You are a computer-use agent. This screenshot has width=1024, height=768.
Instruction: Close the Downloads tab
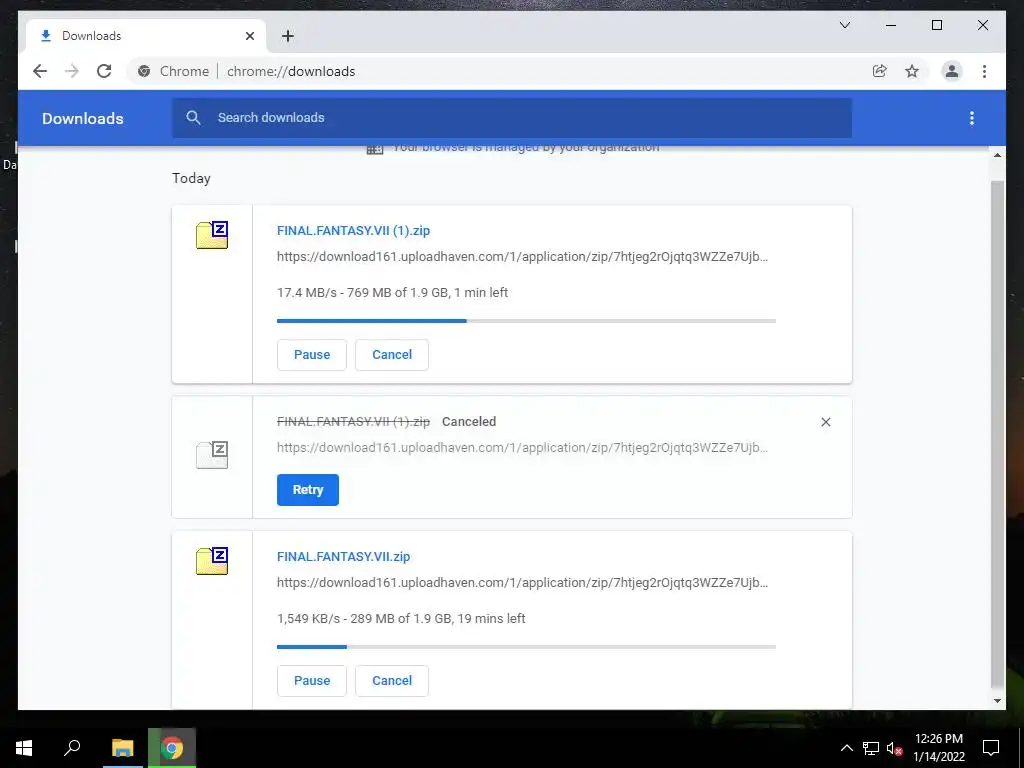click(249, 36)
